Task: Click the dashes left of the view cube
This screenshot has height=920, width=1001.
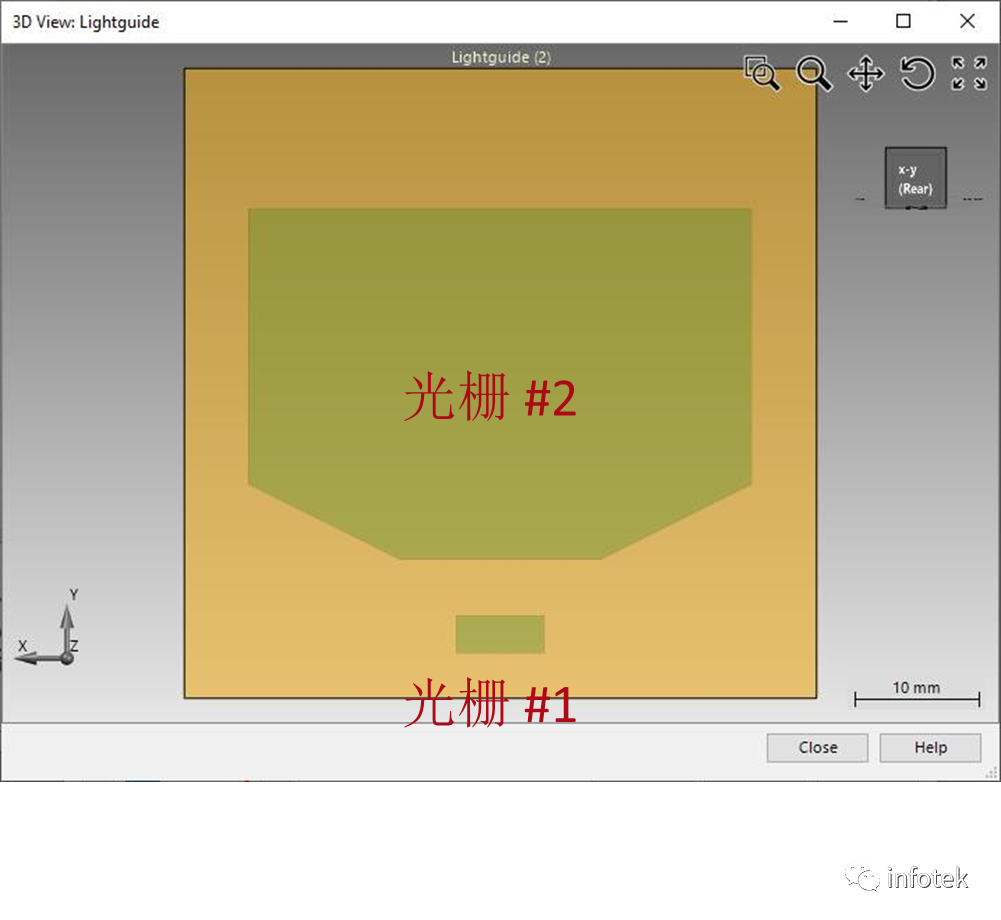Action: pyautogui.click(x=860, y=198)
